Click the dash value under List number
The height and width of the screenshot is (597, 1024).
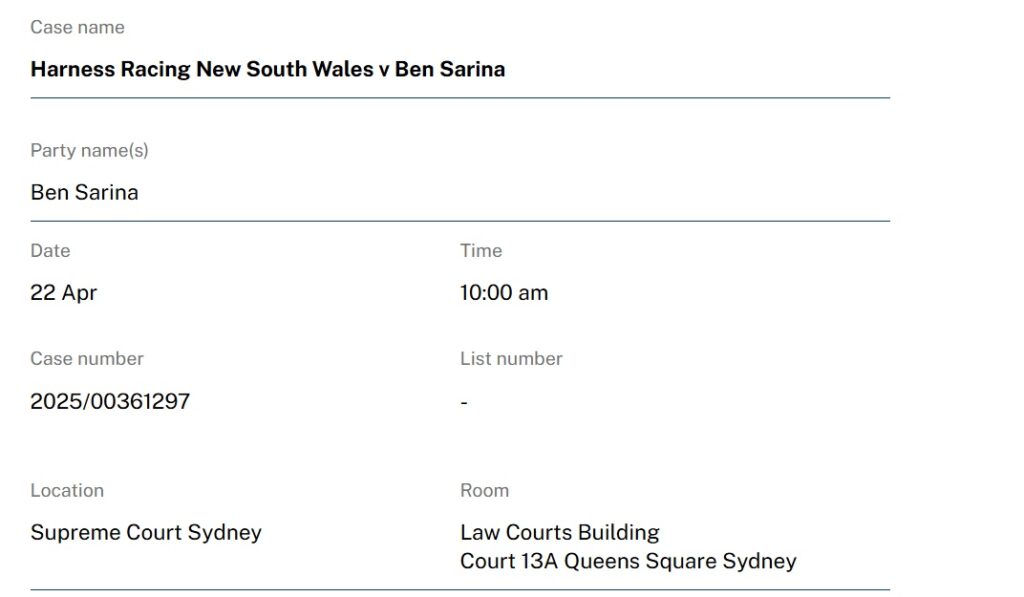click(x=464, y=403)
